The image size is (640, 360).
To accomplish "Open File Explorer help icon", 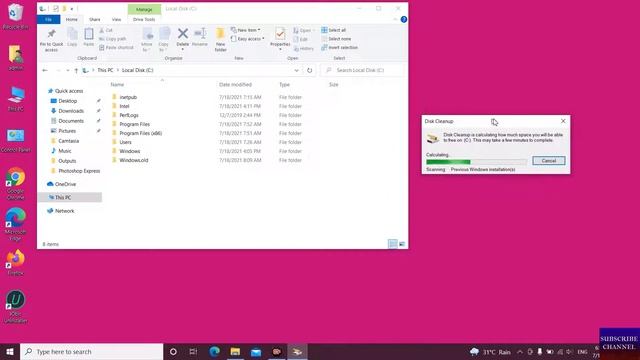I will (404, 19).
